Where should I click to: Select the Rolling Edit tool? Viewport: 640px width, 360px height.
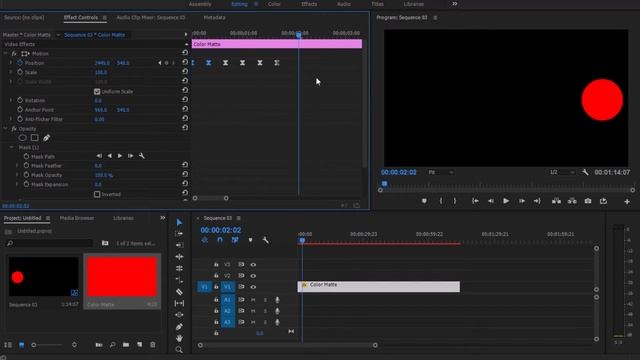(x=179, y=257)
